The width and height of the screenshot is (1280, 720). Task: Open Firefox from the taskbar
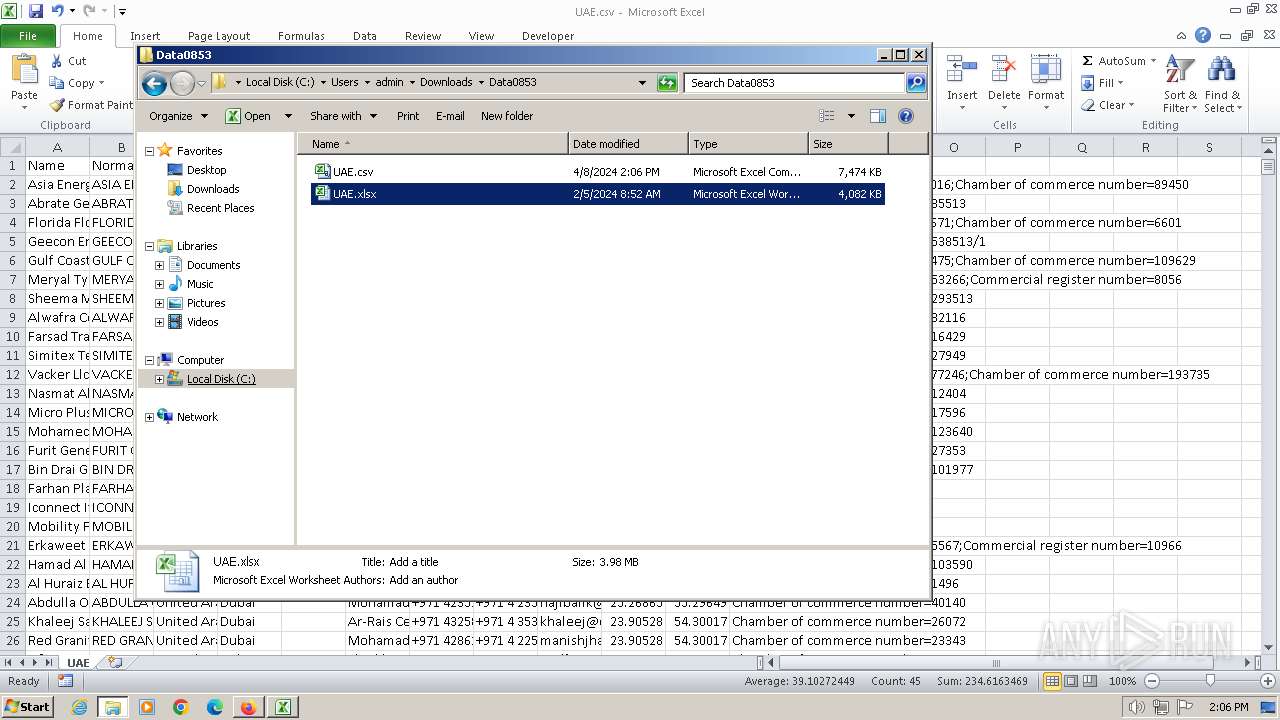coord(248,707)
